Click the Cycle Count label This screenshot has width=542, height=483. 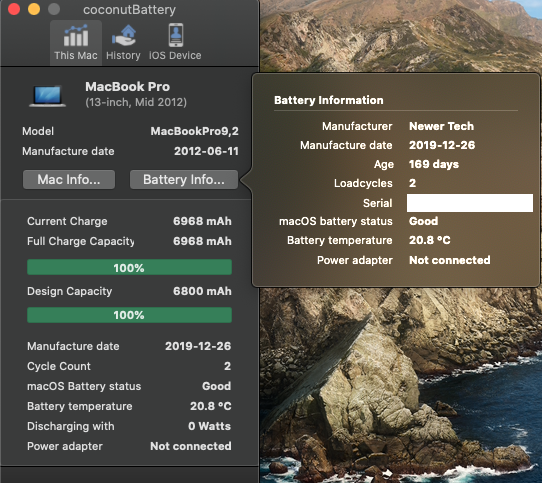(x=59, y=366)
